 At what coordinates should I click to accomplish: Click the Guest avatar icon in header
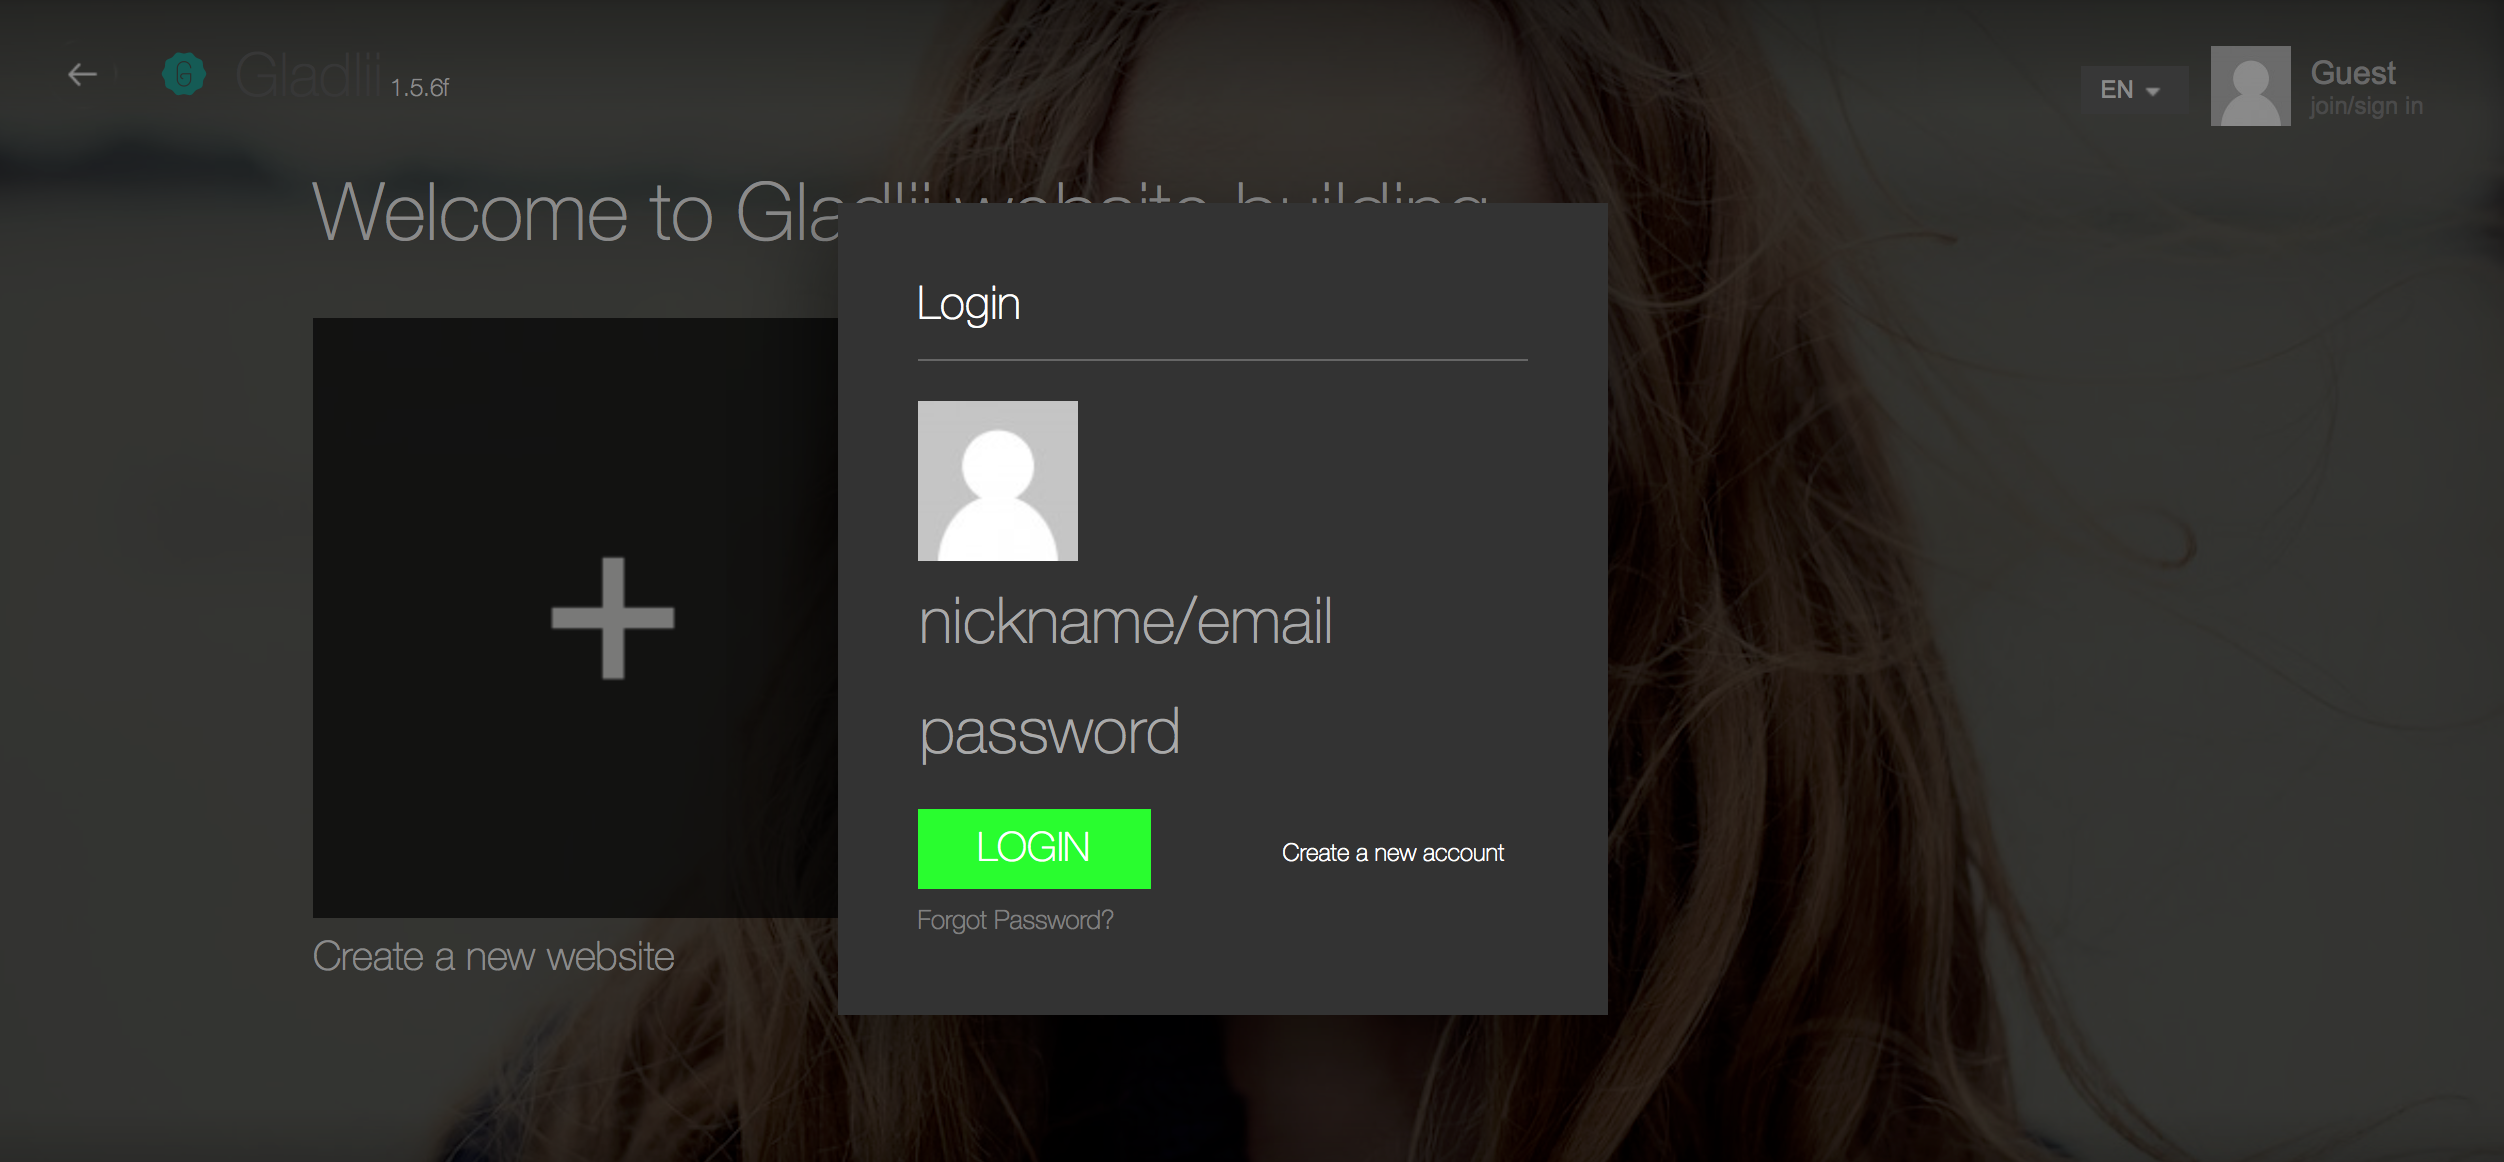[x=2250, y=86]
